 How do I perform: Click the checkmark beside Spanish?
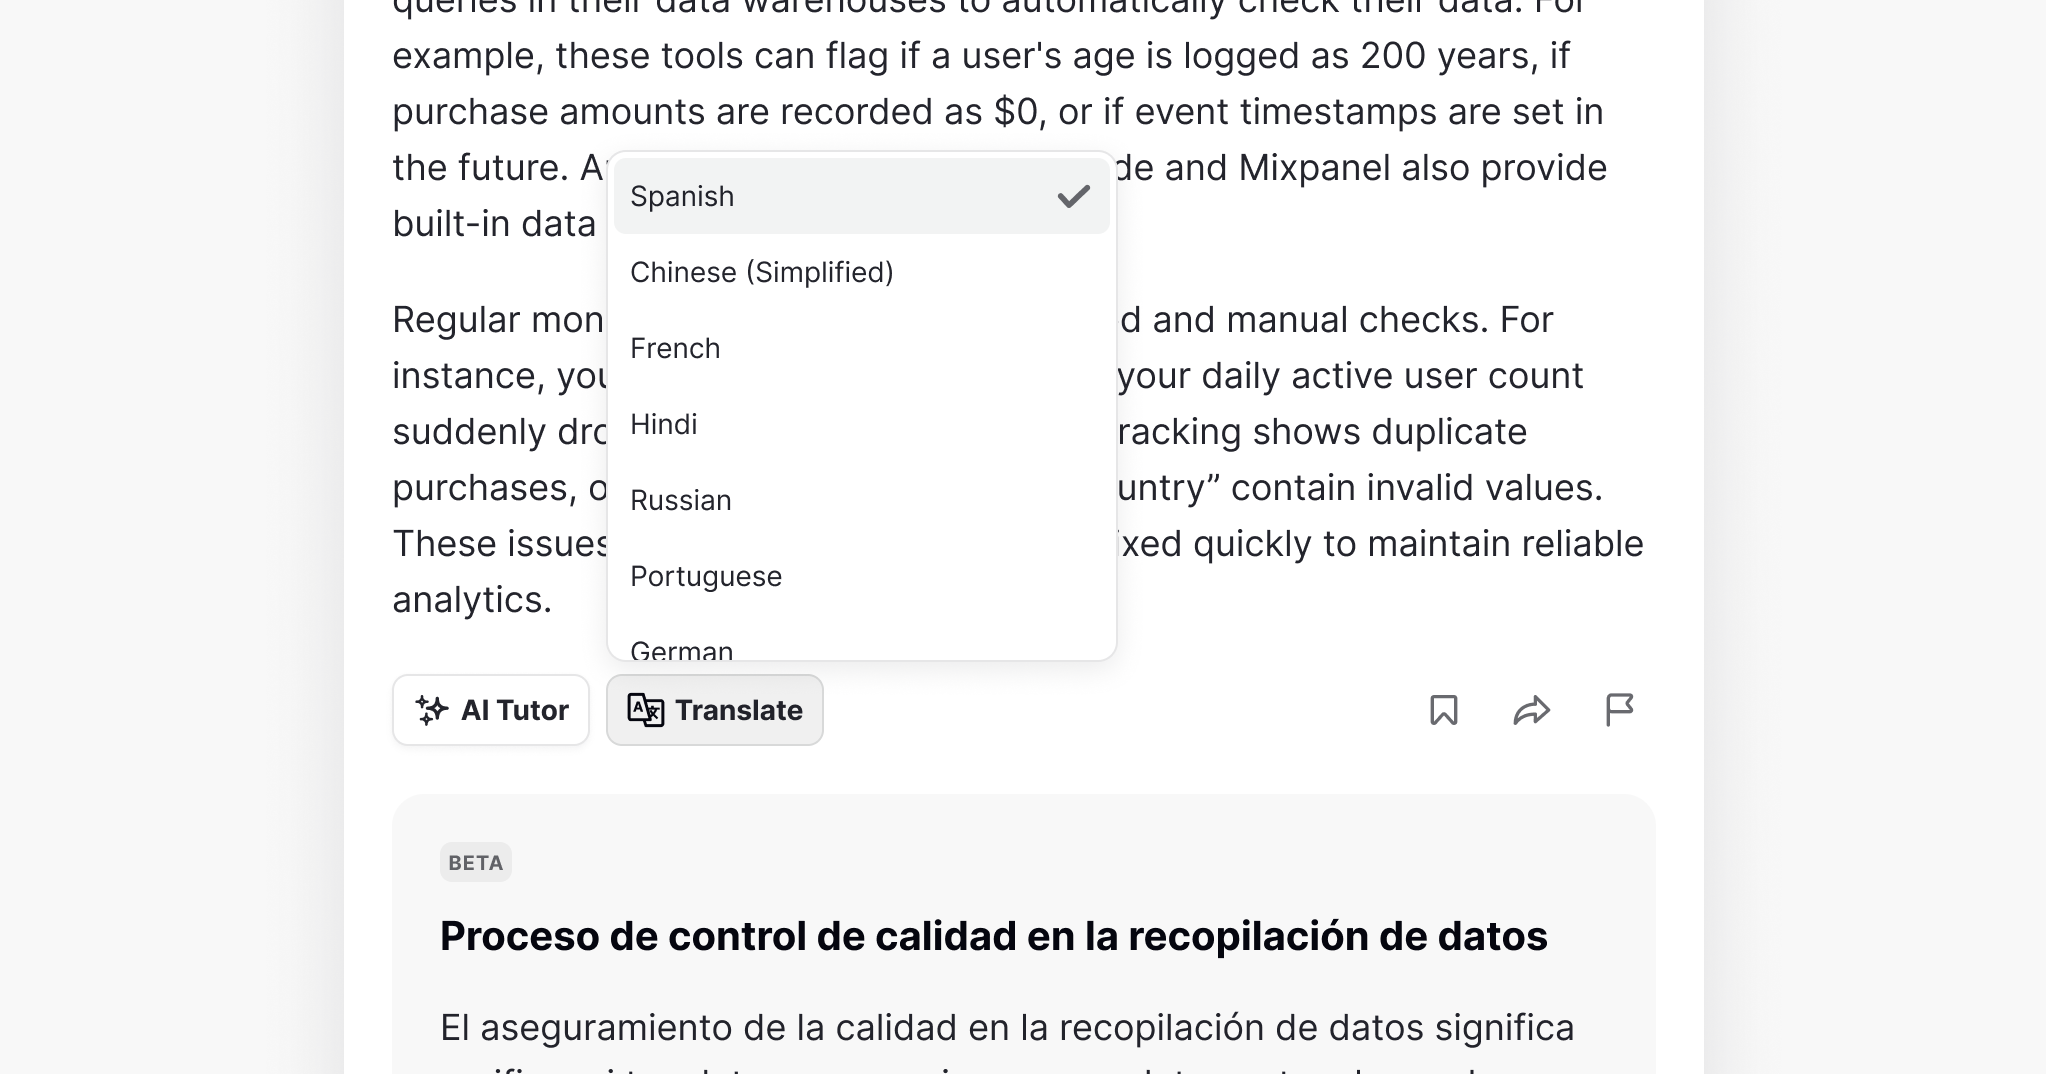click(1073, 196)
